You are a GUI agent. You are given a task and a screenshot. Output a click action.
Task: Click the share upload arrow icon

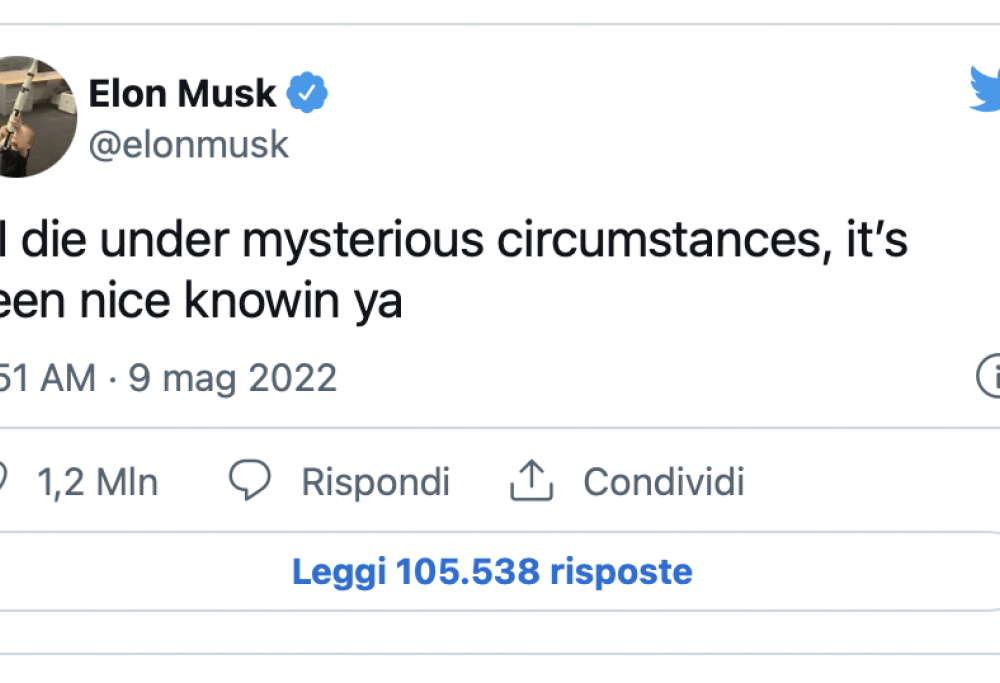(530, 480)
